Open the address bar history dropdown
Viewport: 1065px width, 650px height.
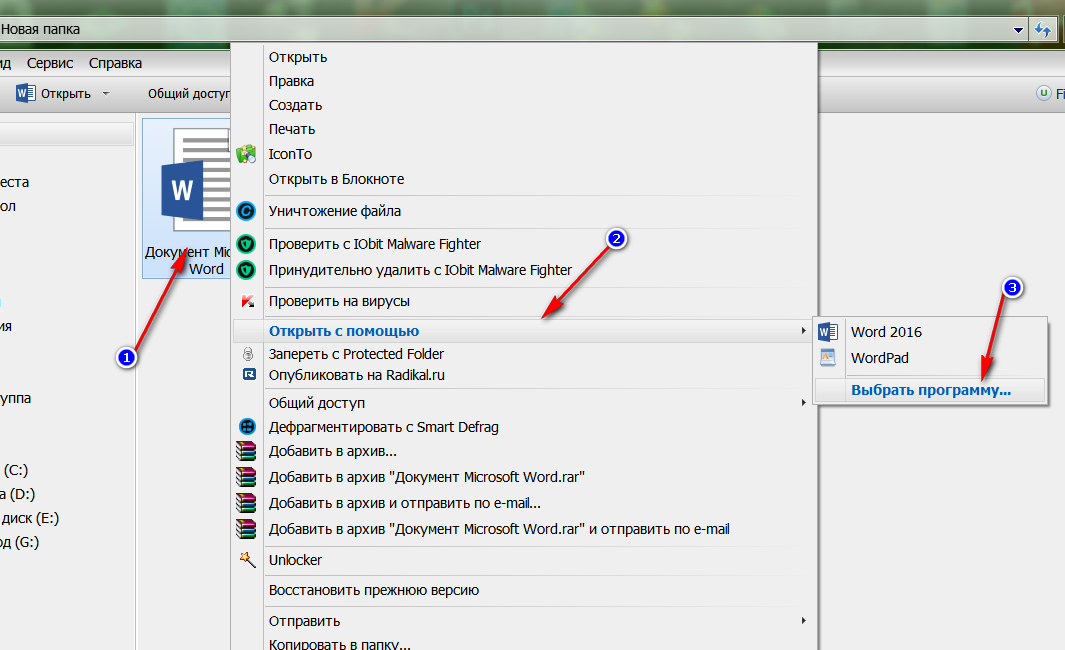coord(1018,30)
